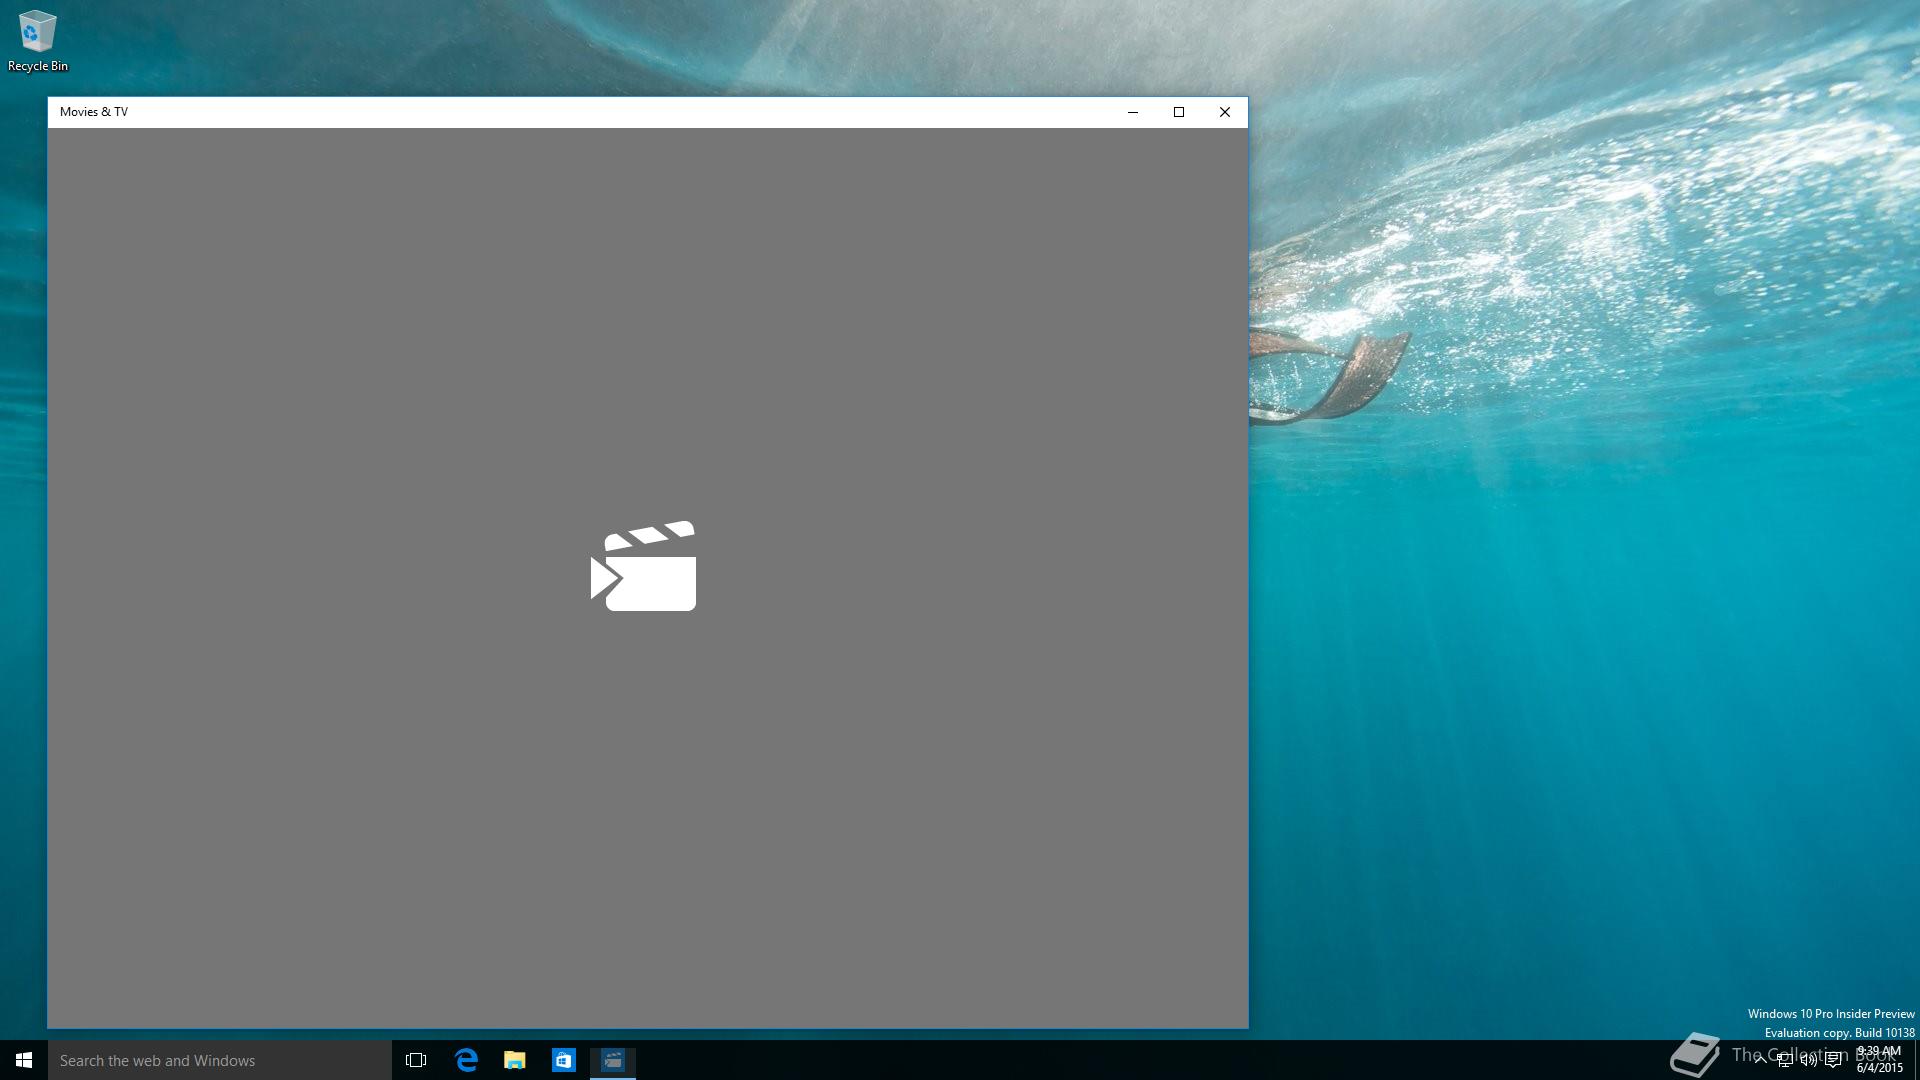Select the Movies & TV taskbar icon
Viewport: 1920px width, 1080px height.
613,1060
